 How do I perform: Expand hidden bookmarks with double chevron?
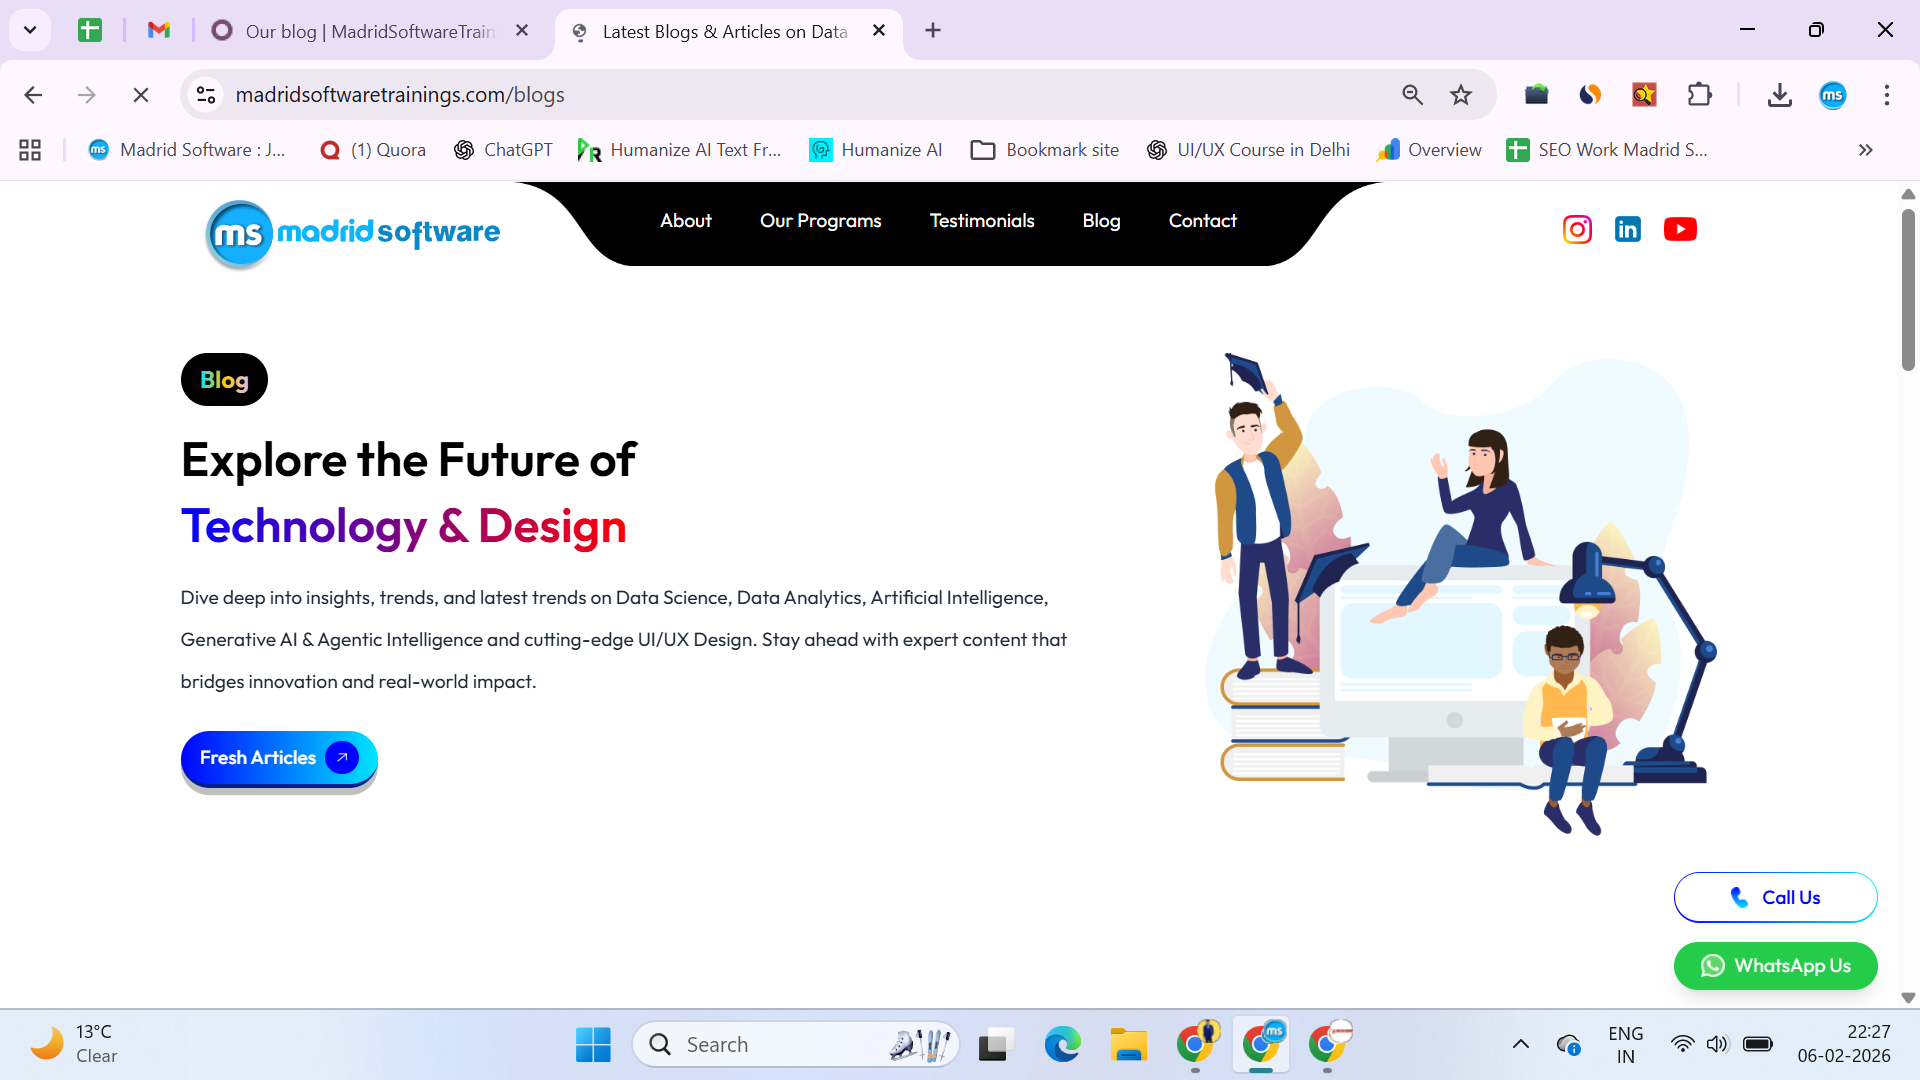click(1865, 150)
